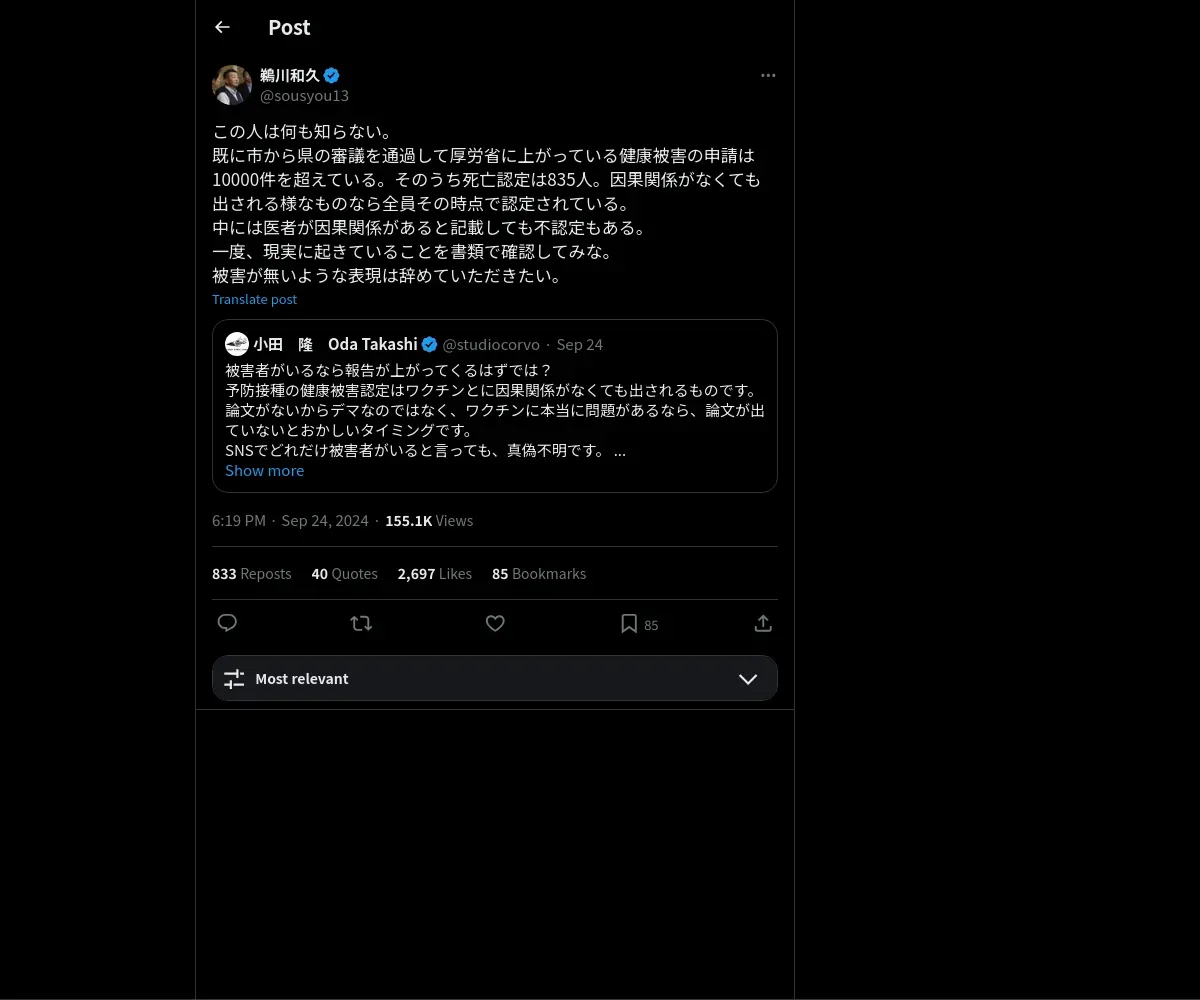Click verified badge beside Oda Takashi
Screen dimensions: 1200x1000
[429, 344]
